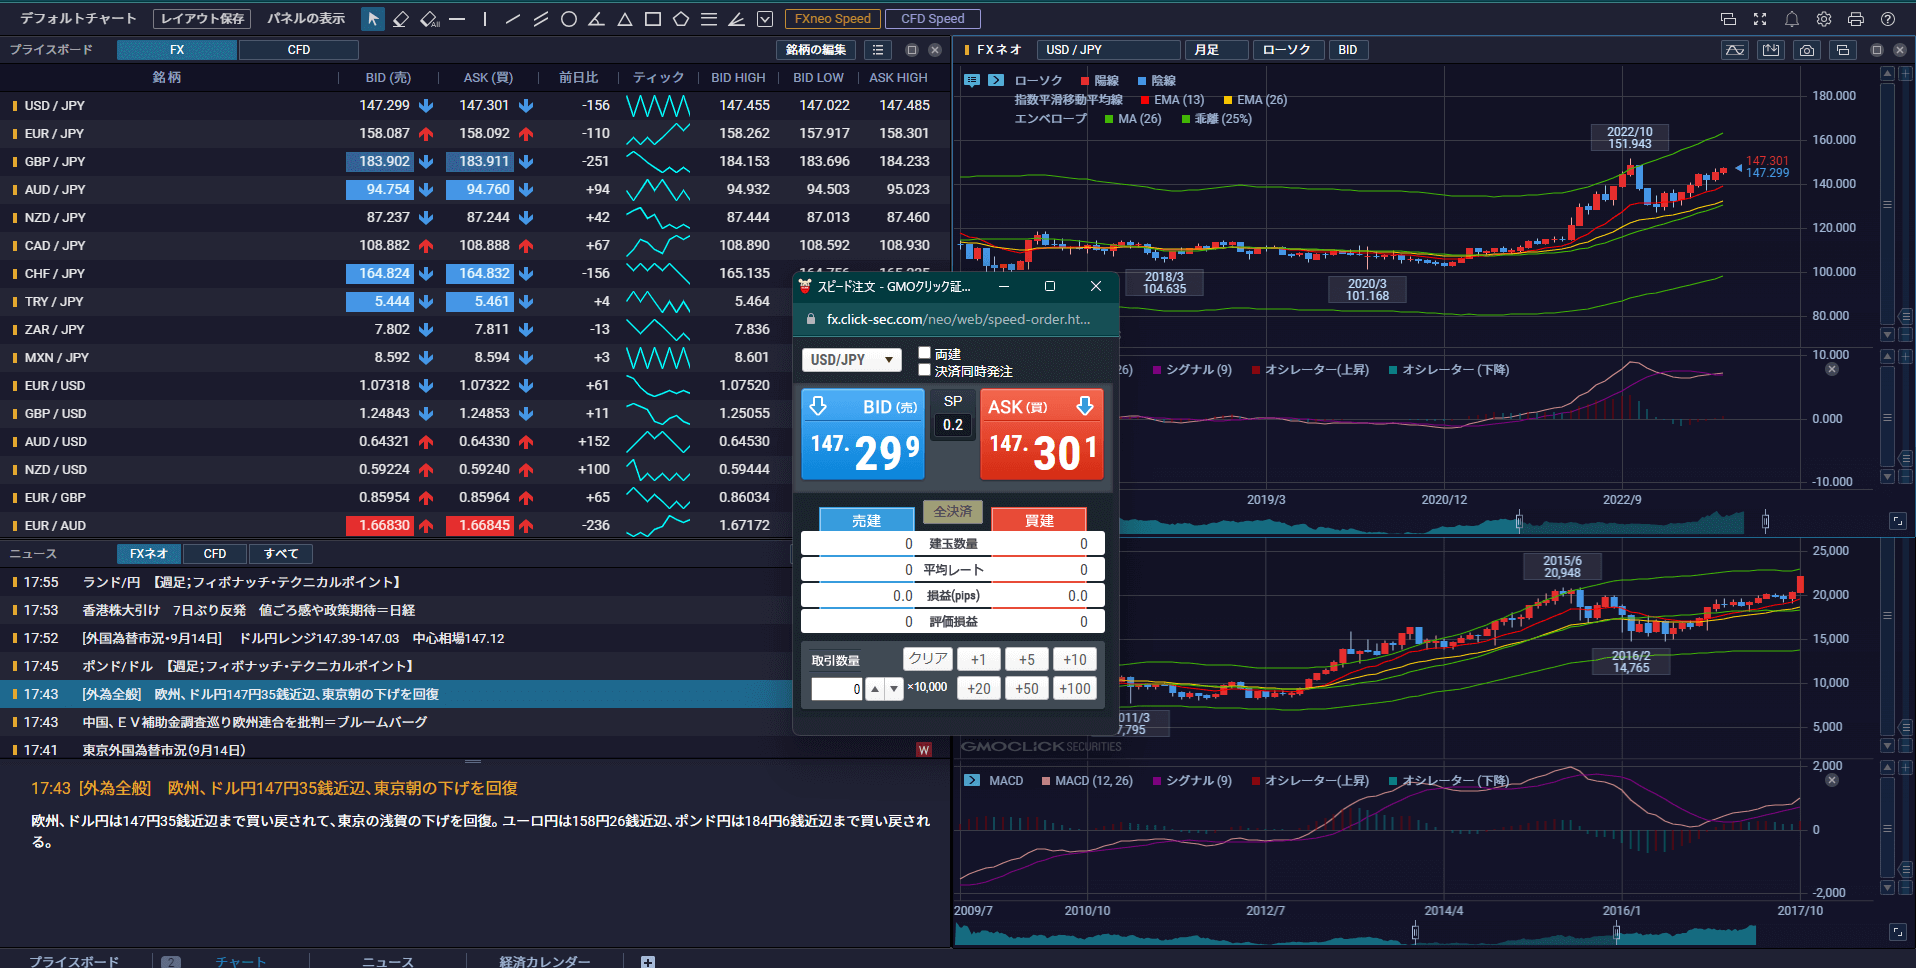Screen dimensions: 1916x968
Task: Print using the printer icon
Action: click(1857, 18)
